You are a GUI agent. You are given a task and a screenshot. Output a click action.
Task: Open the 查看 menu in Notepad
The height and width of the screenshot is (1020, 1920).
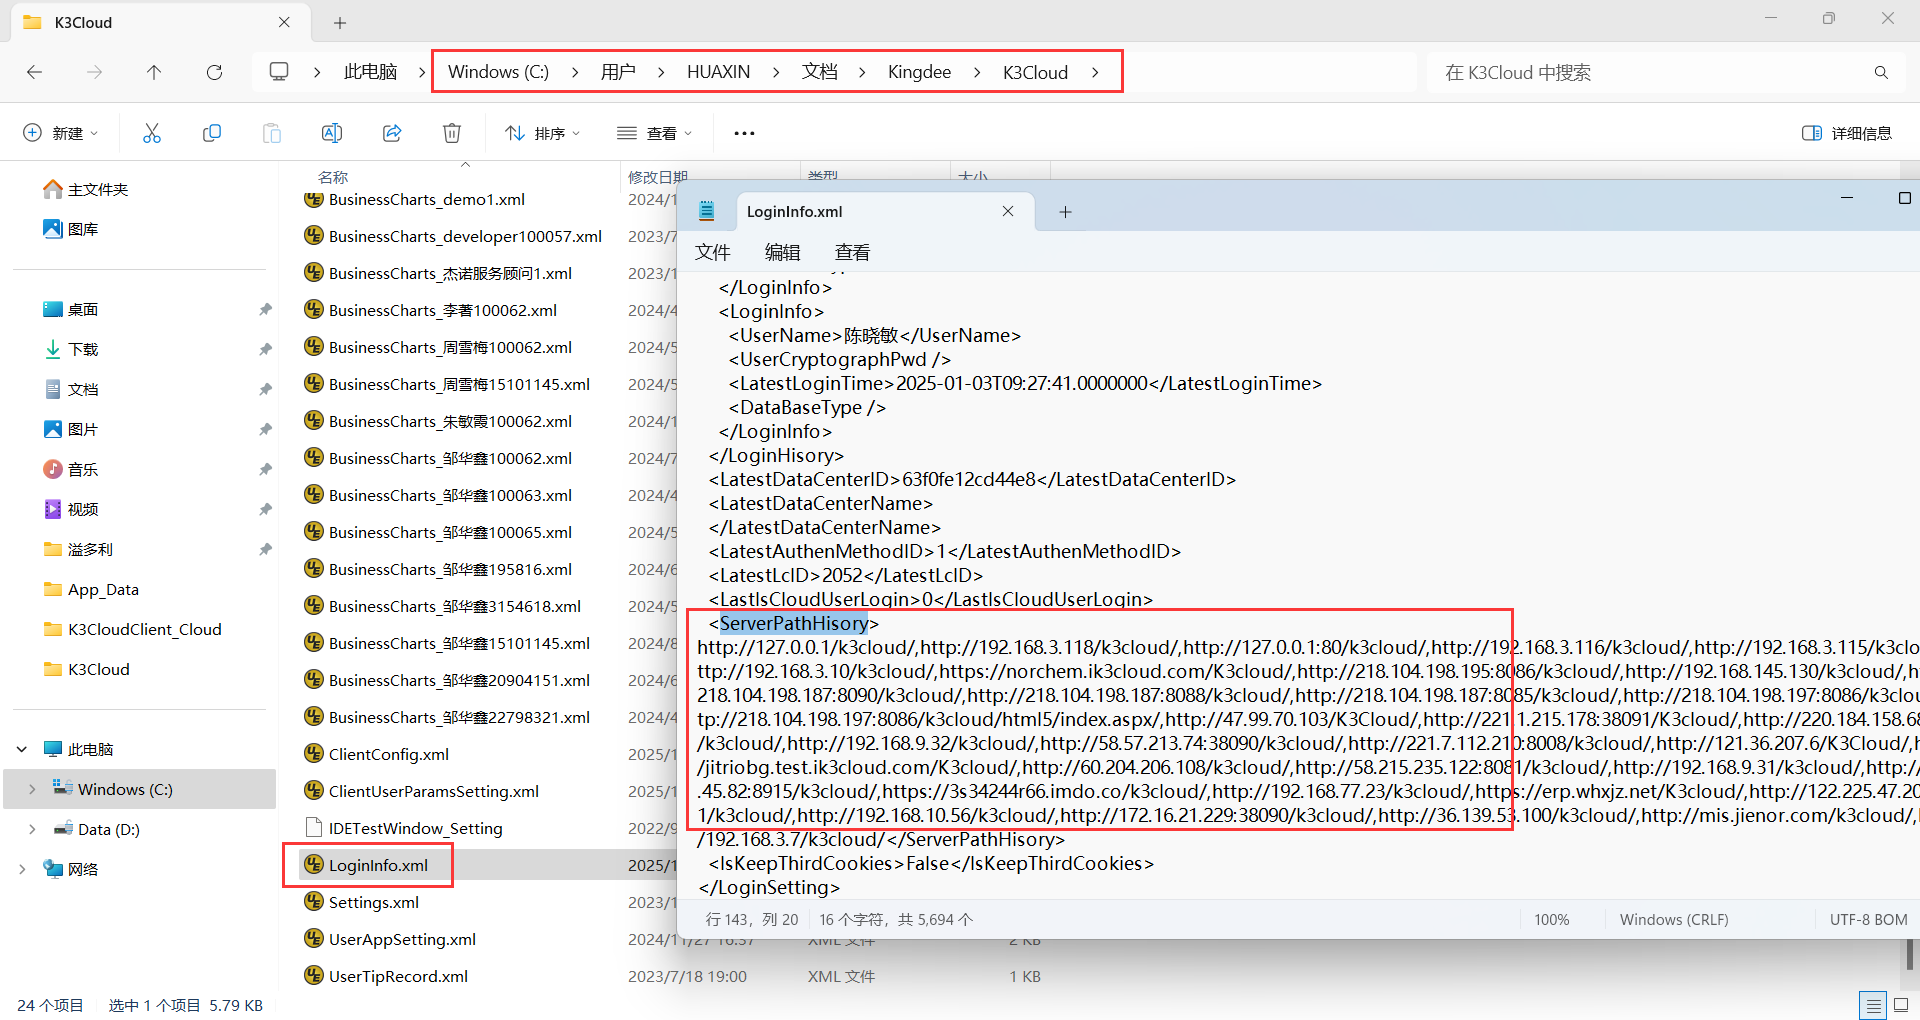coord(853,252)
